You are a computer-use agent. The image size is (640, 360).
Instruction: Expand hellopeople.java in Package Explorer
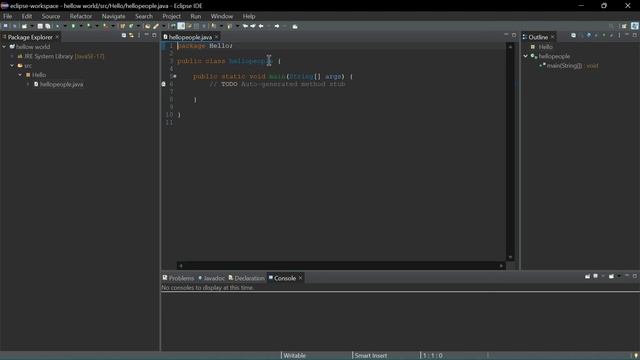pos(28,84)
